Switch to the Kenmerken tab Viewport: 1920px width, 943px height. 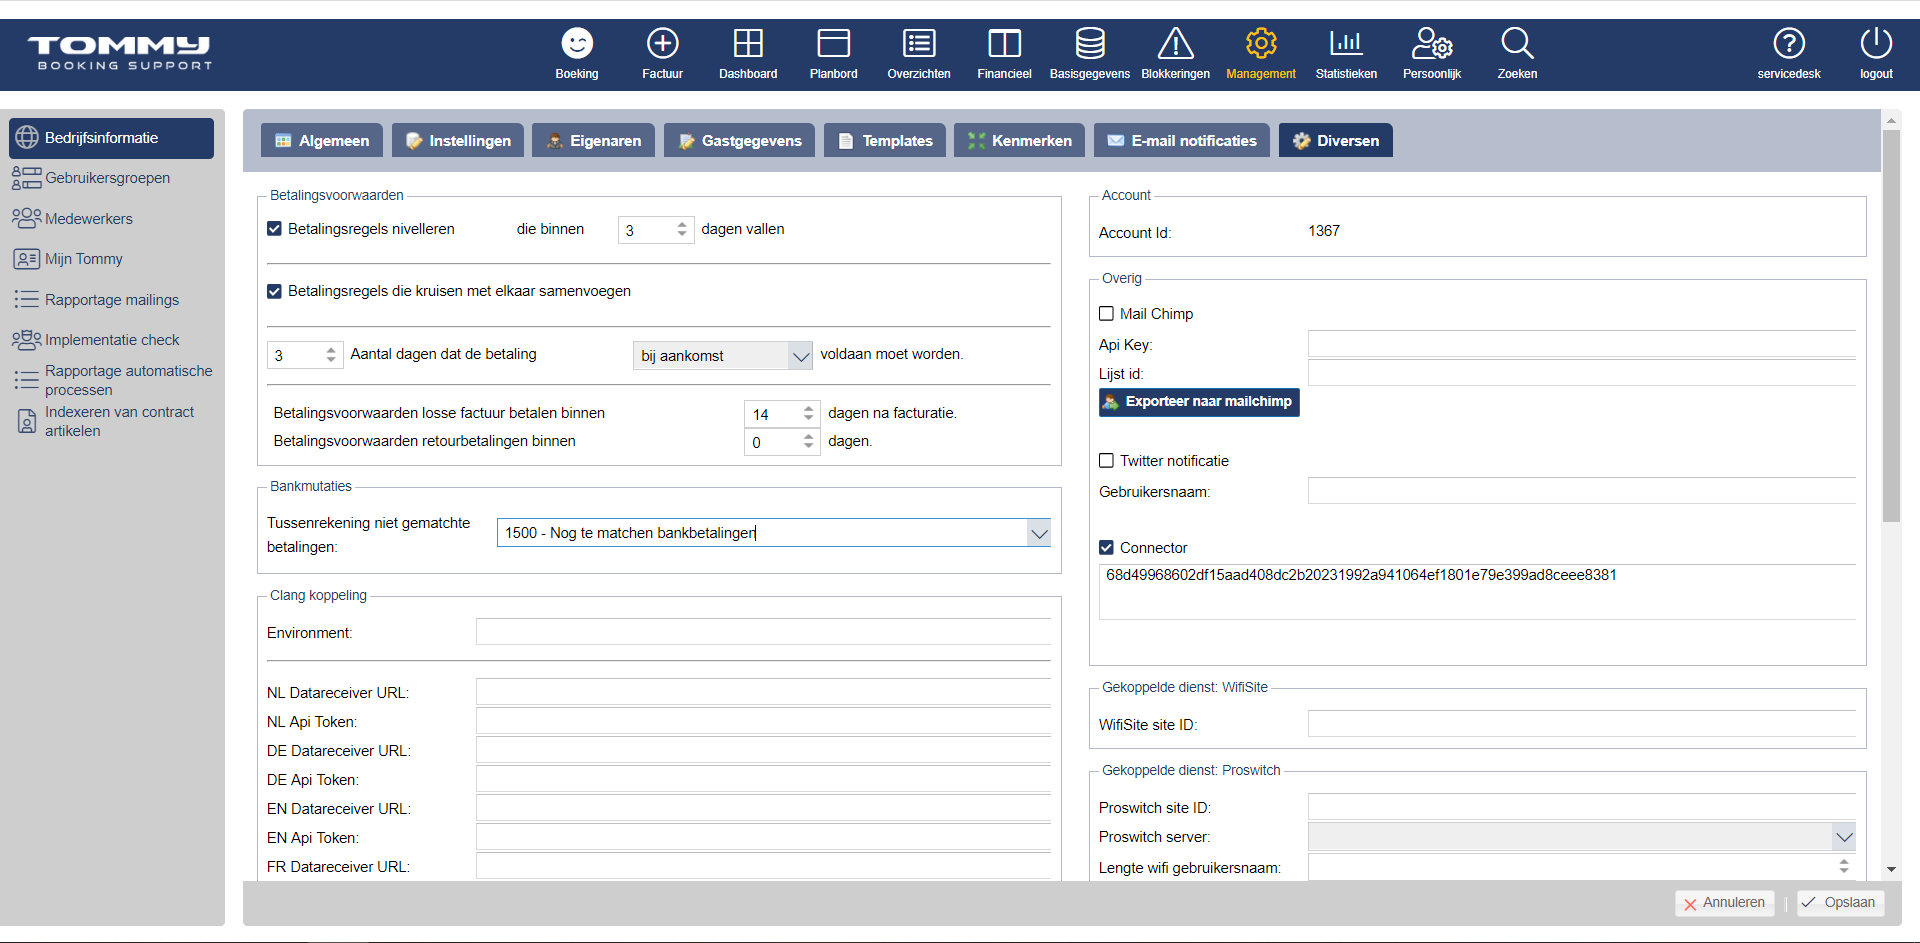[x=1019, y=141]
